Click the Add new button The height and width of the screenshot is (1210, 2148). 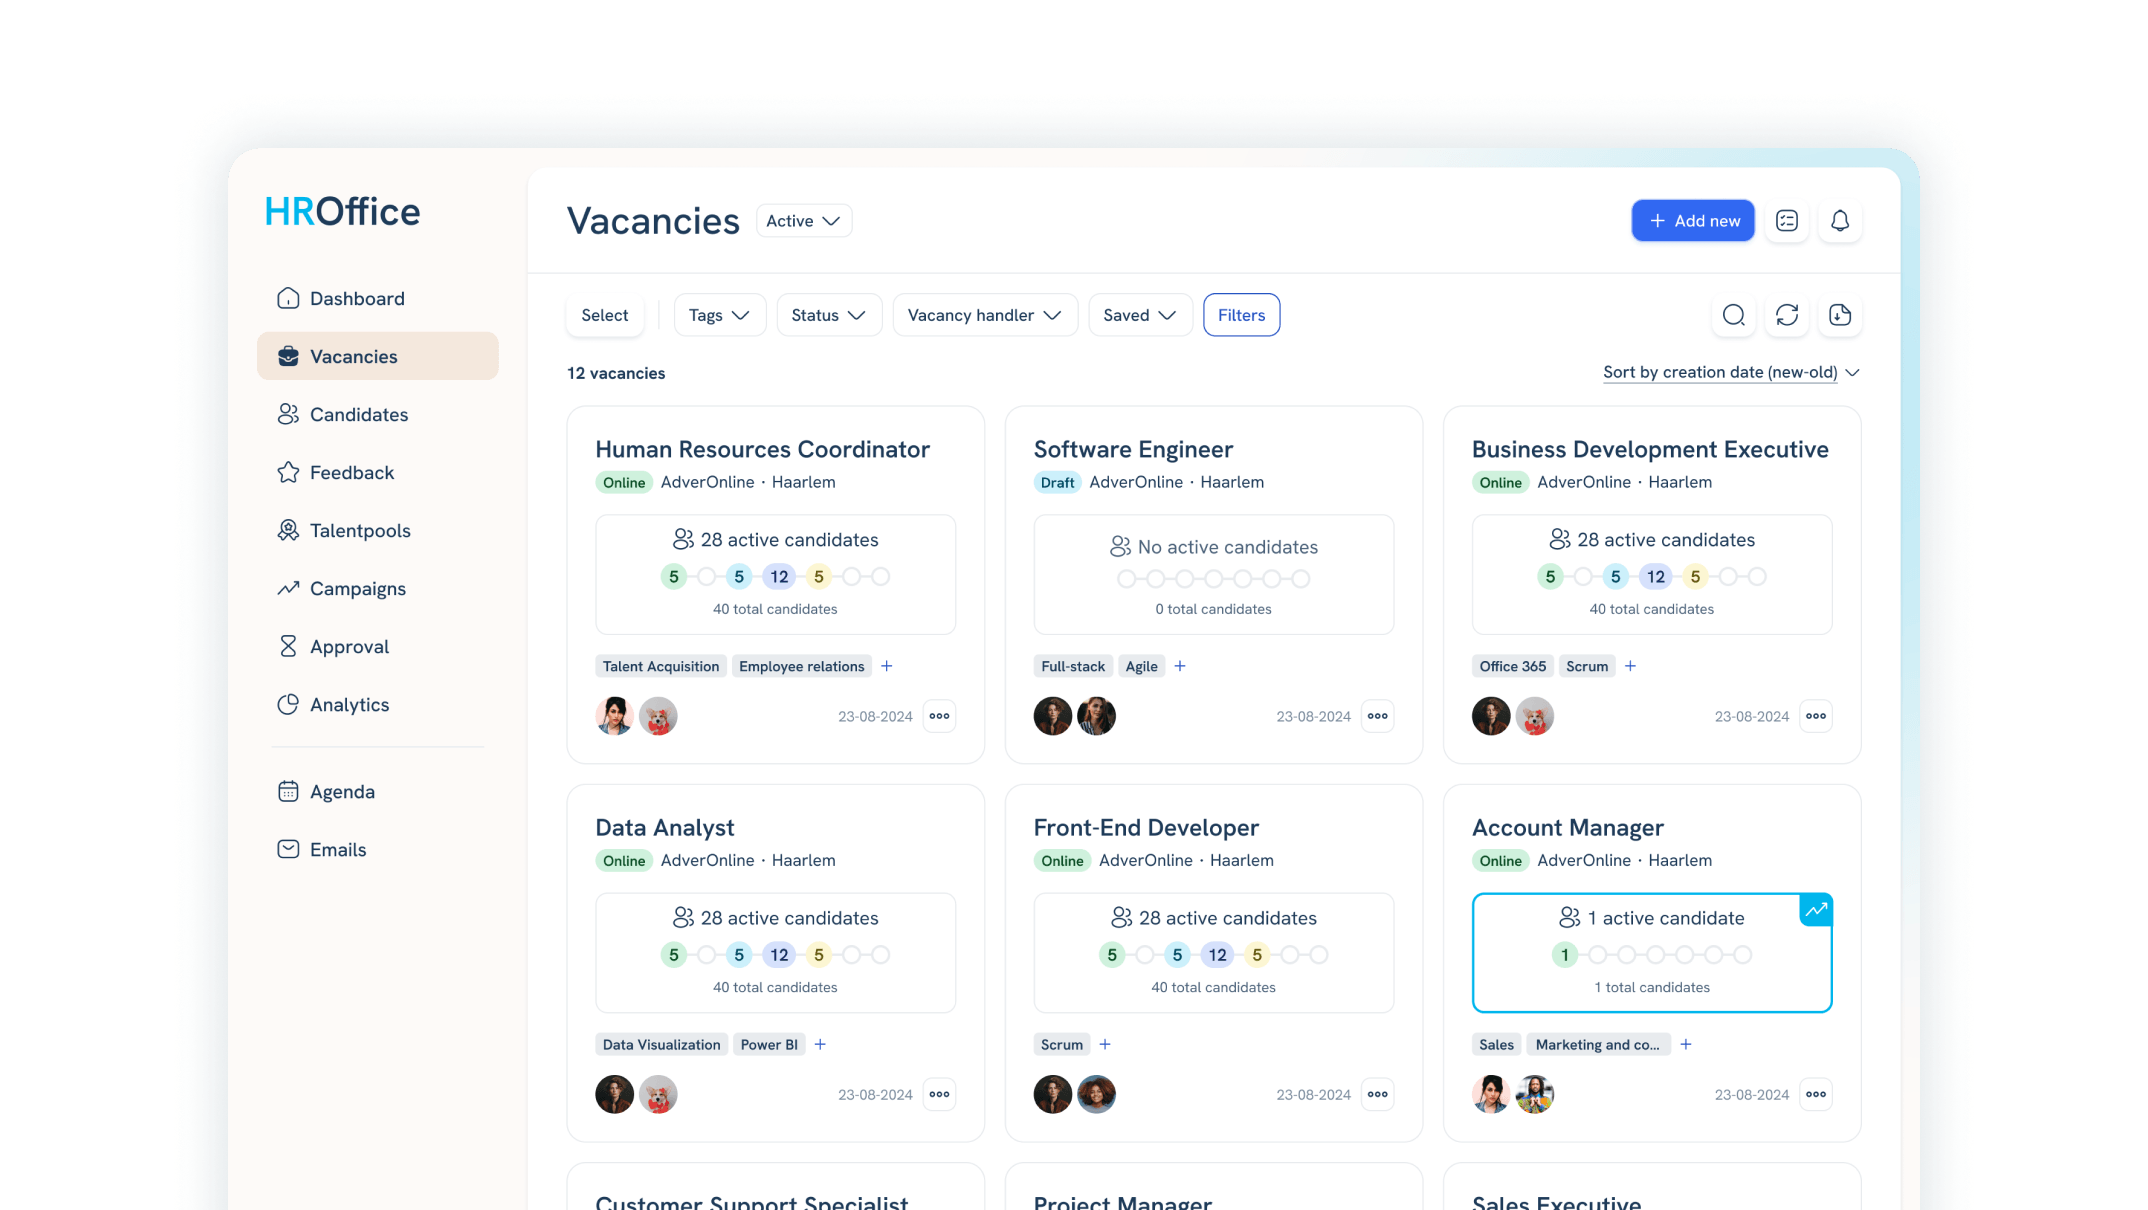pos(1693,221)
